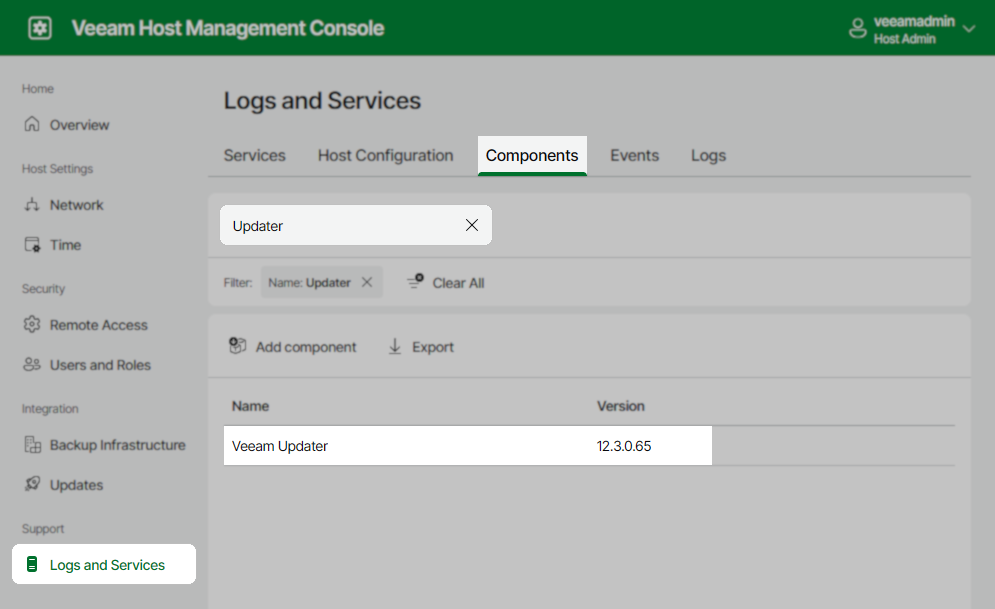Click the Time settings icon
Viewport: 995px width, 609px height.
tap(32, 244)
